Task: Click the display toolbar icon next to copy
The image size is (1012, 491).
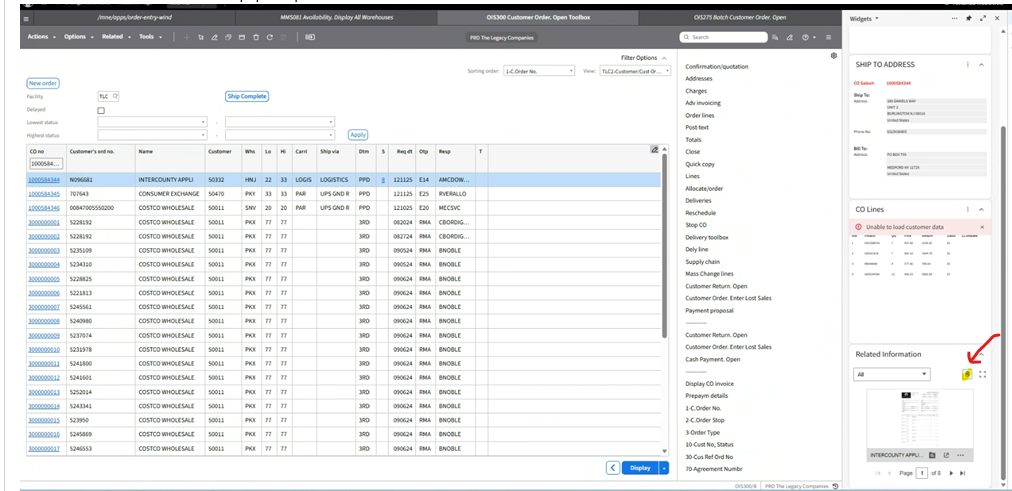Action: coord(242,37)
